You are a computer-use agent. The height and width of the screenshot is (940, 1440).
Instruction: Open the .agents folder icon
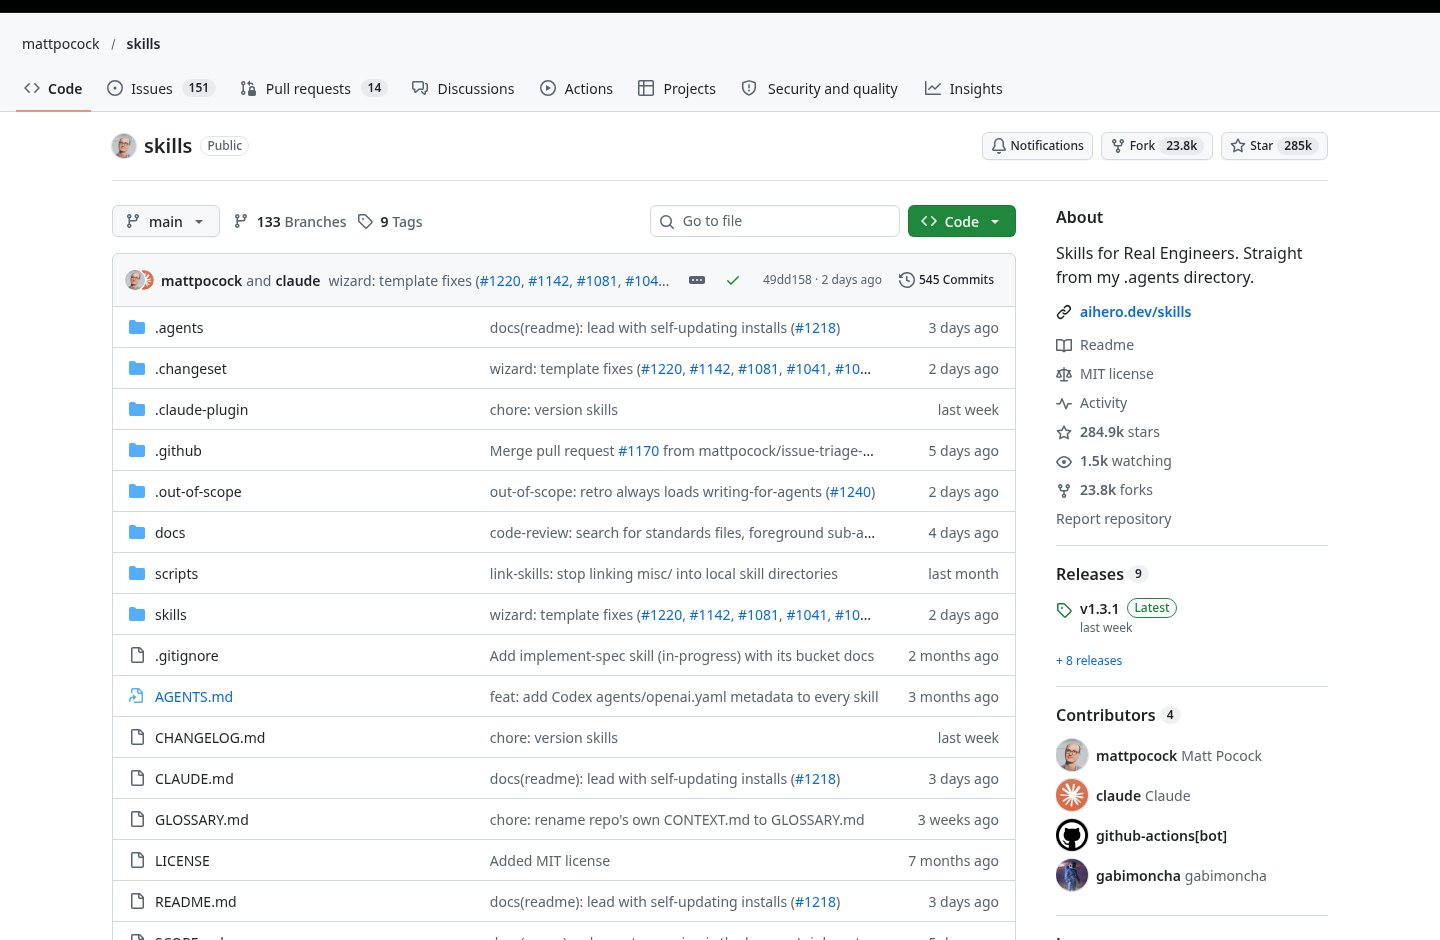point(137,328)
